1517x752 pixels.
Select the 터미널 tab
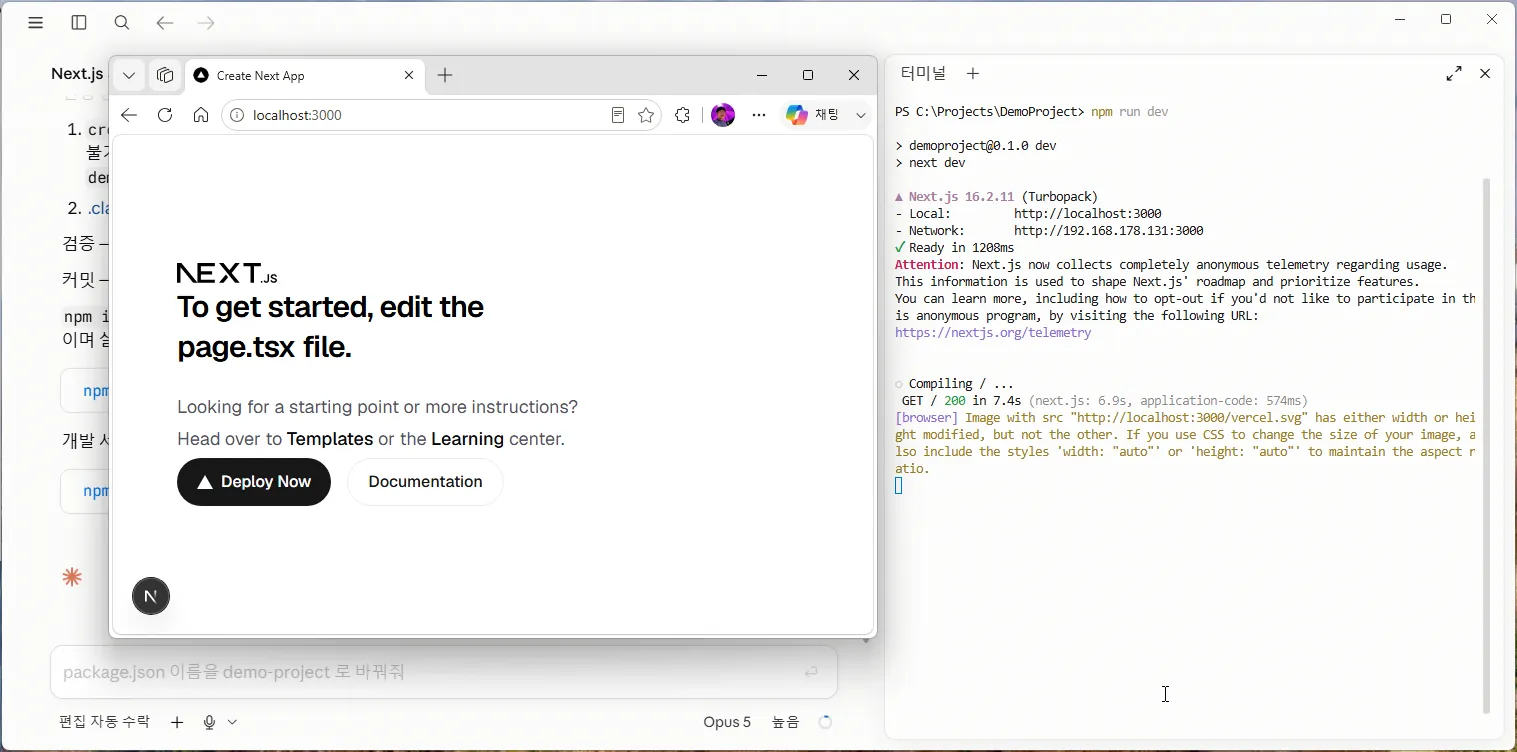[x=923, y=73]
